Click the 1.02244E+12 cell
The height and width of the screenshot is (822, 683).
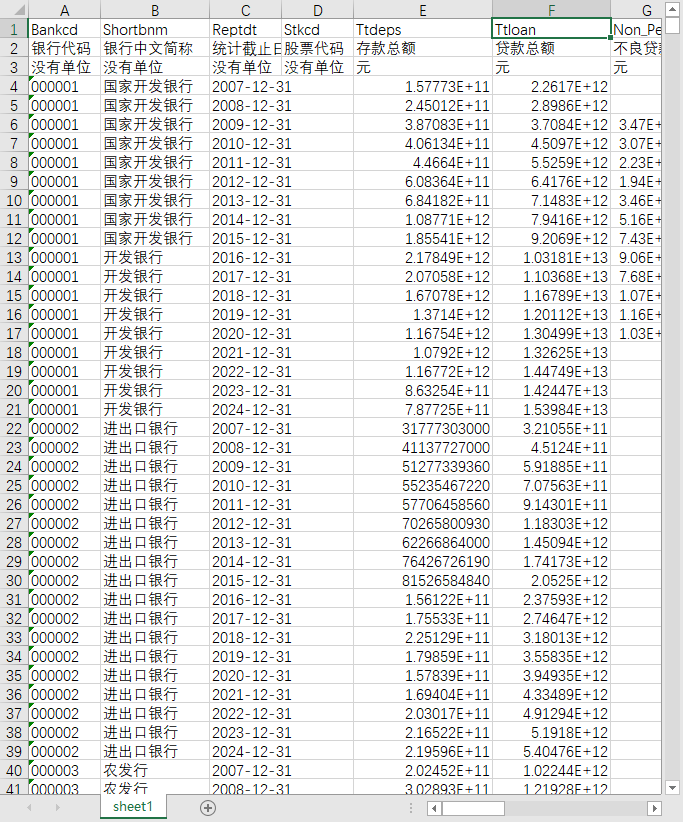[551, 771]
